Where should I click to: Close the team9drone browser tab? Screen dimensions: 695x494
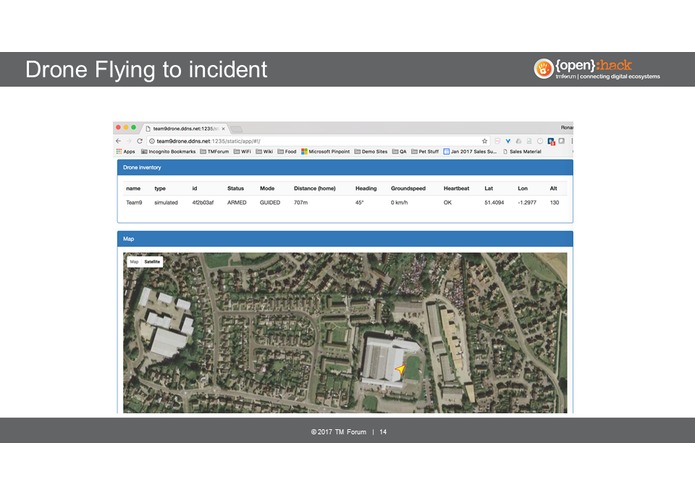coord(223,128)
